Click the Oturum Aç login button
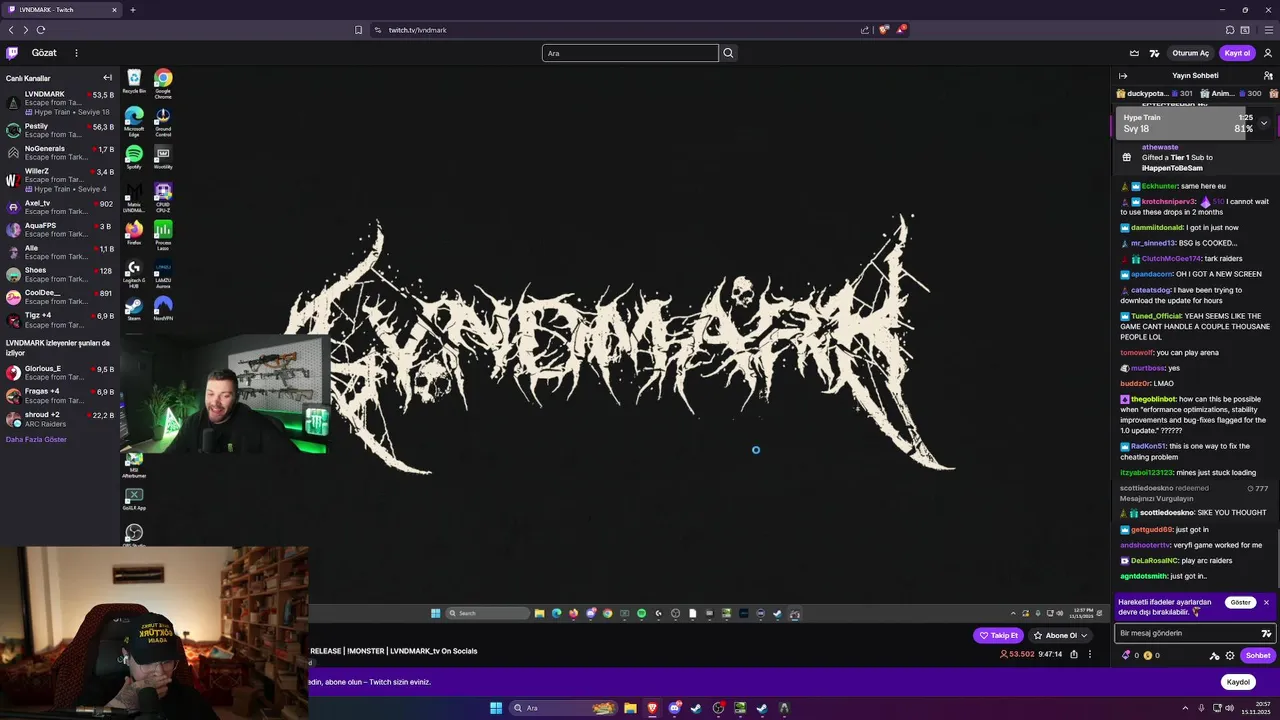 (x=1190, y=53)
